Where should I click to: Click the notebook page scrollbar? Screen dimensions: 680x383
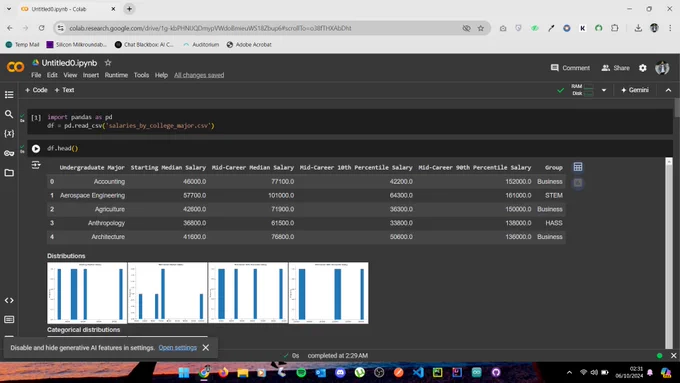(677, 108)
